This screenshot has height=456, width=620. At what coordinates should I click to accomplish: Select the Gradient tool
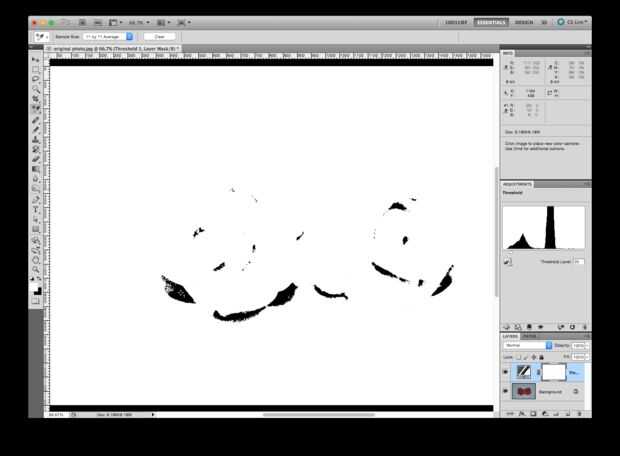[36, 169]
